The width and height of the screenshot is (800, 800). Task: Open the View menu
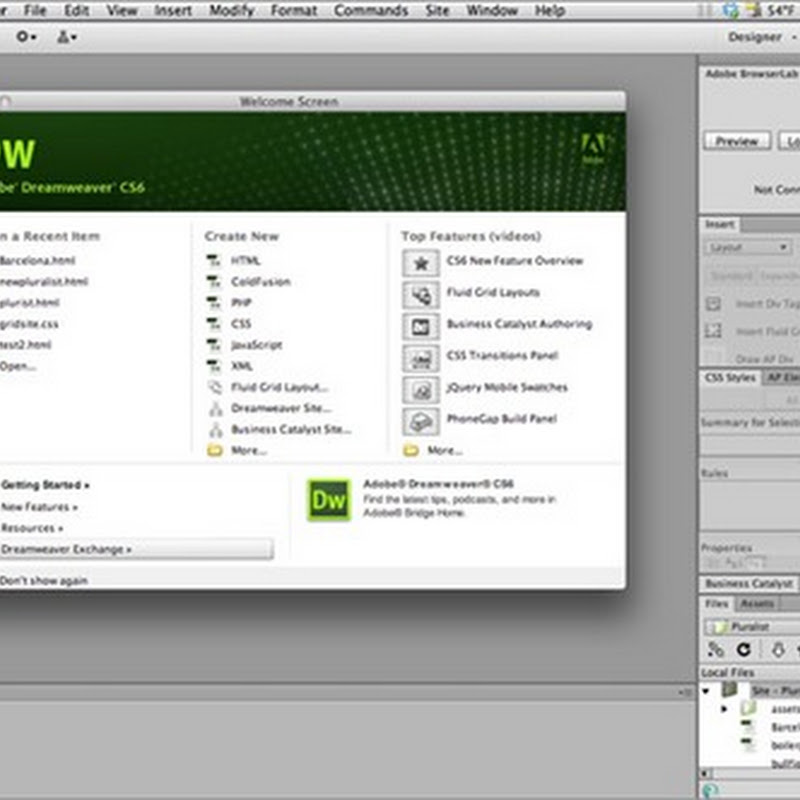tap(121, 10)
